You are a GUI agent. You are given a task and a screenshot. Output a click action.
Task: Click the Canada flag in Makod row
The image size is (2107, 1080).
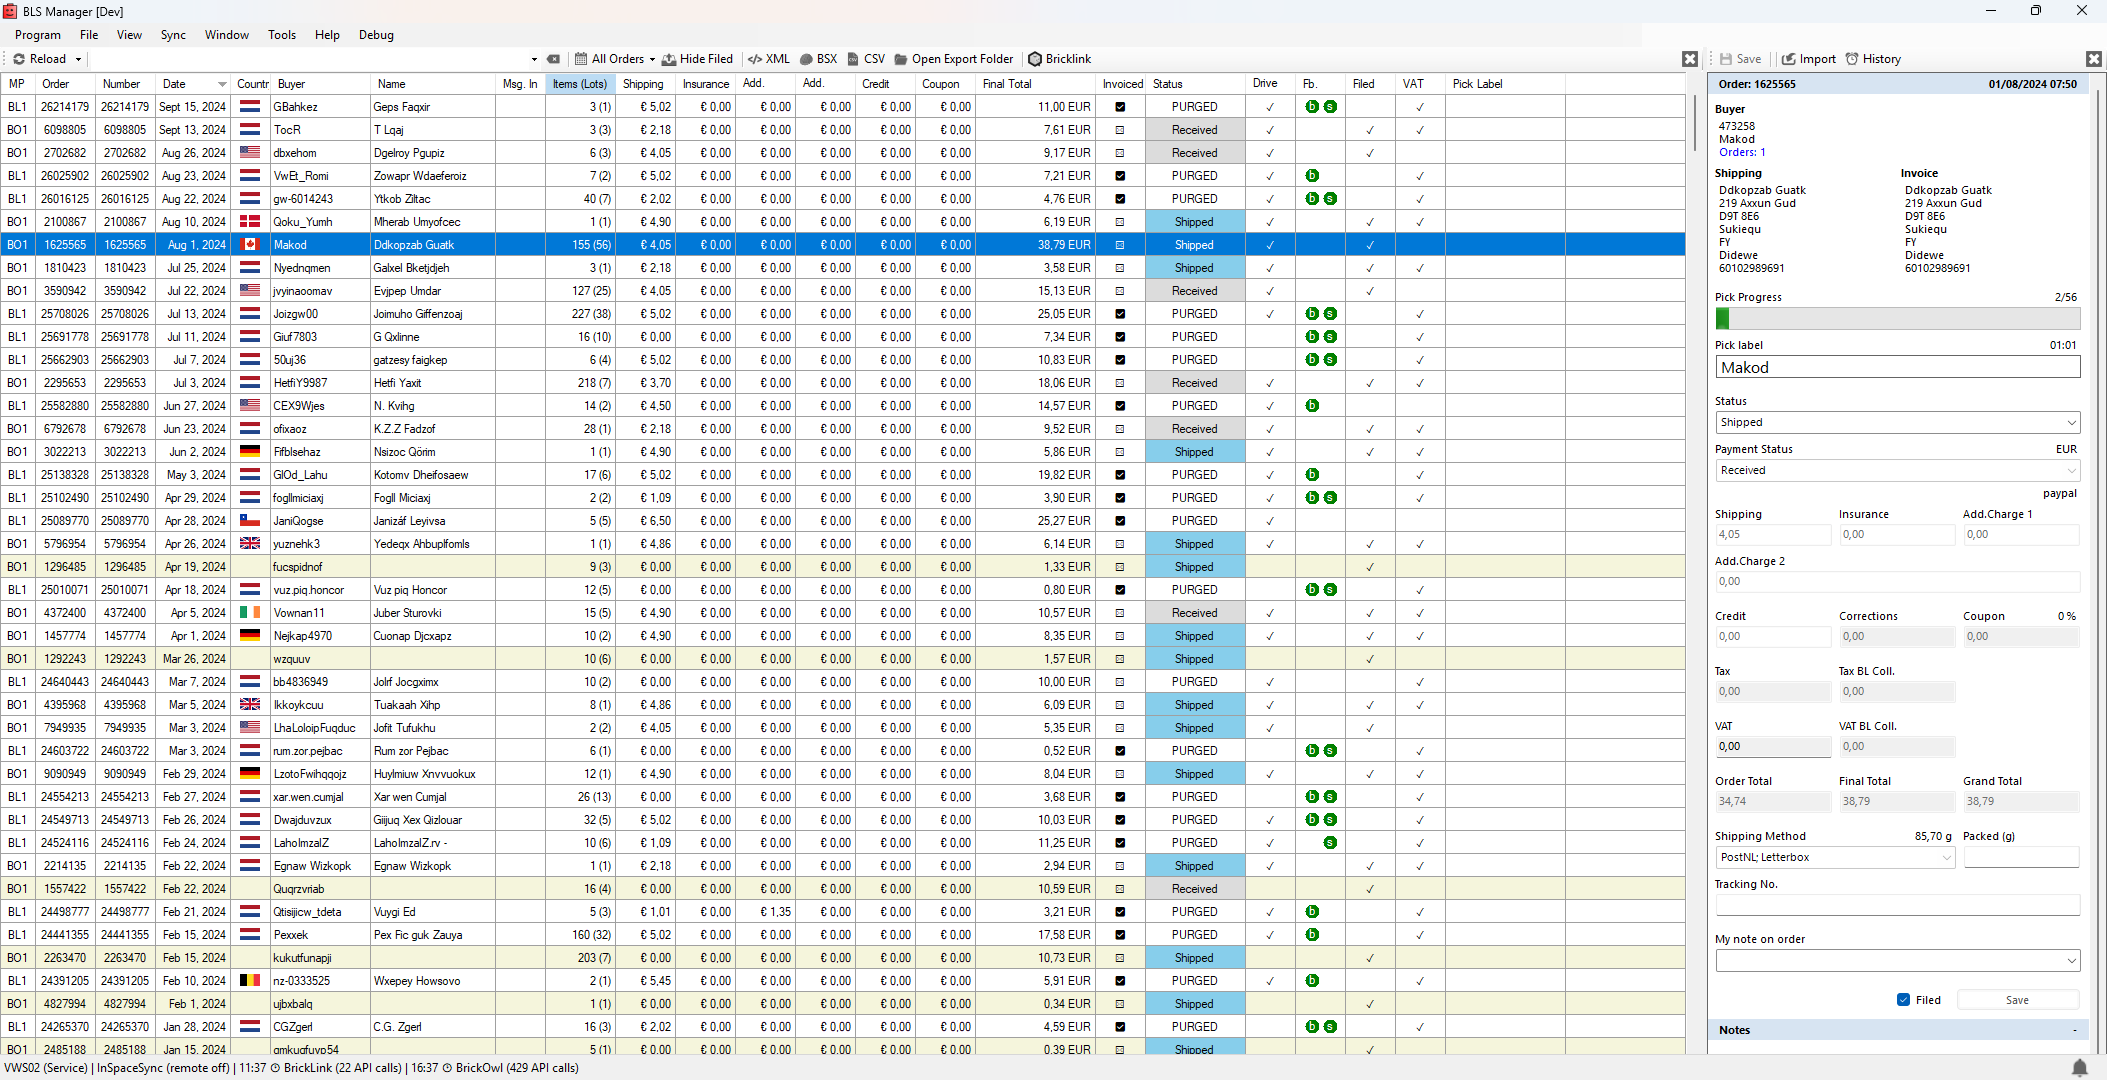click(x=250, y=245)
